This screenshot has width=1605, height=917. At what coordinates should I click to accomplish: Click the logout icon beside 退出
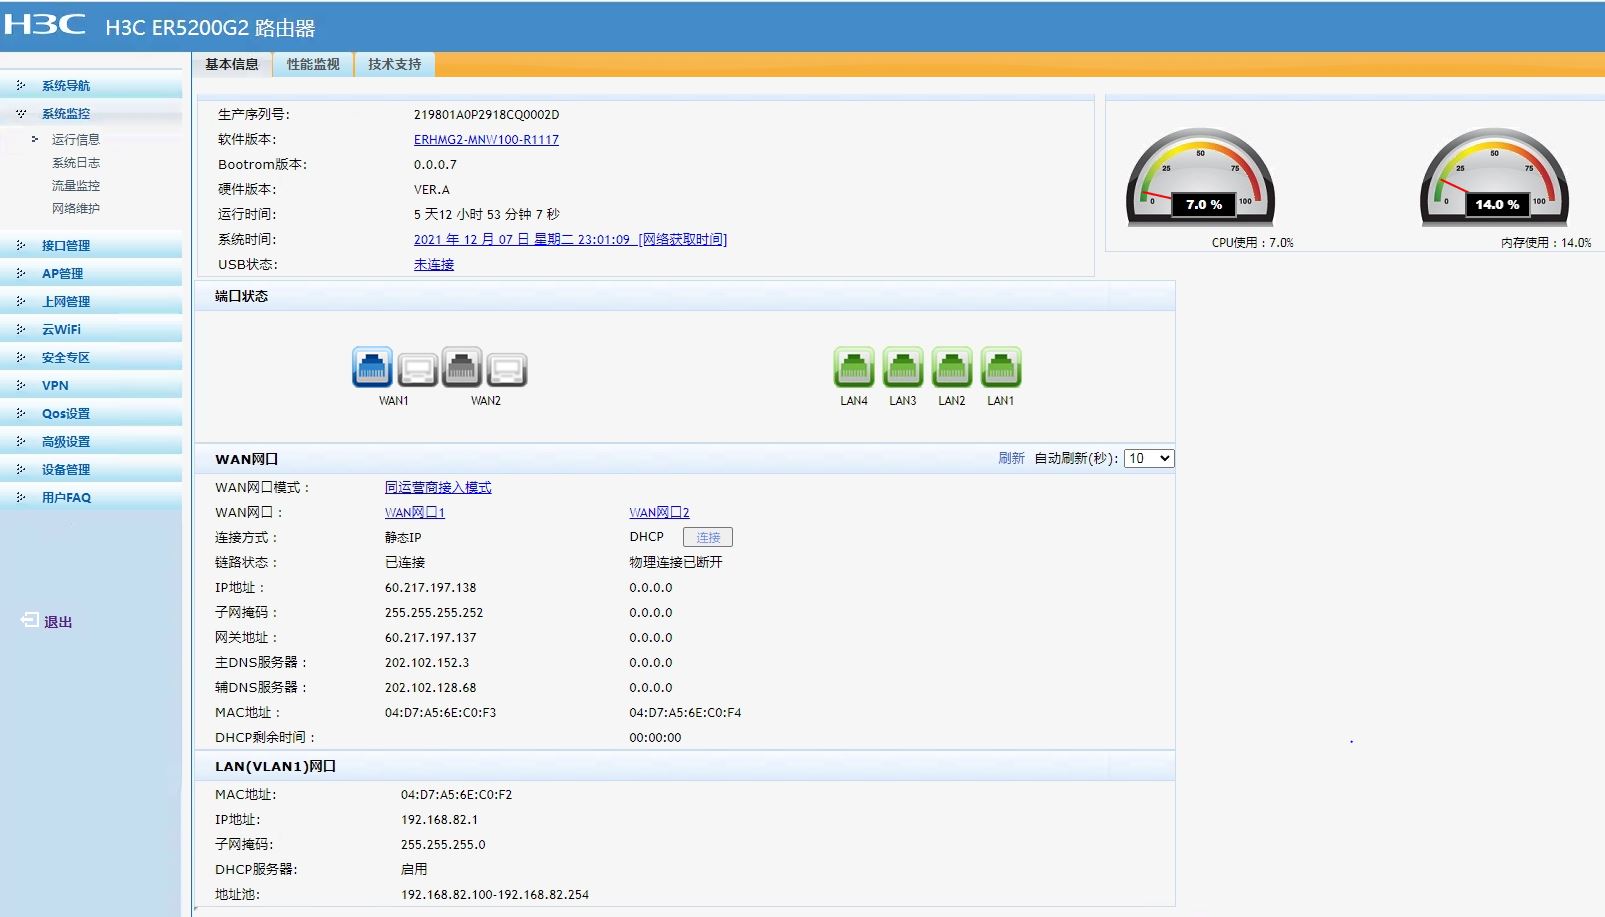click(30, 620)
